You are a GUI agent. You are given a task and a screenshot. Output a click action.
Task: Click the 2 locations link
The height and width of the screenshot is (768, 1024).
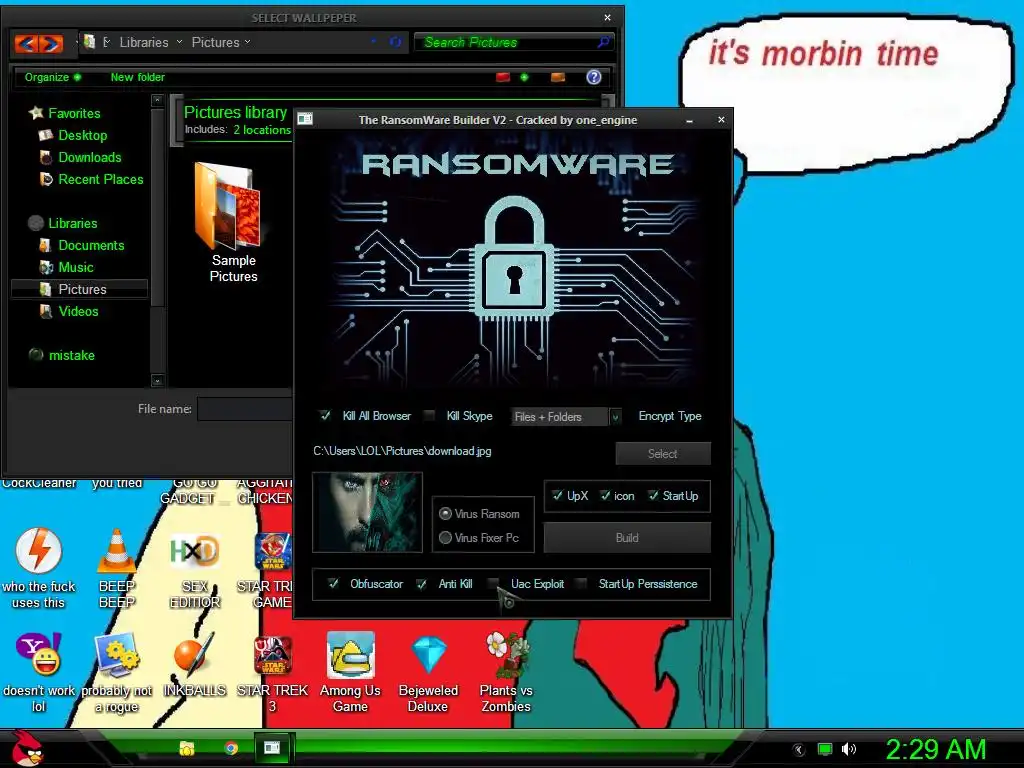point(262,129)
